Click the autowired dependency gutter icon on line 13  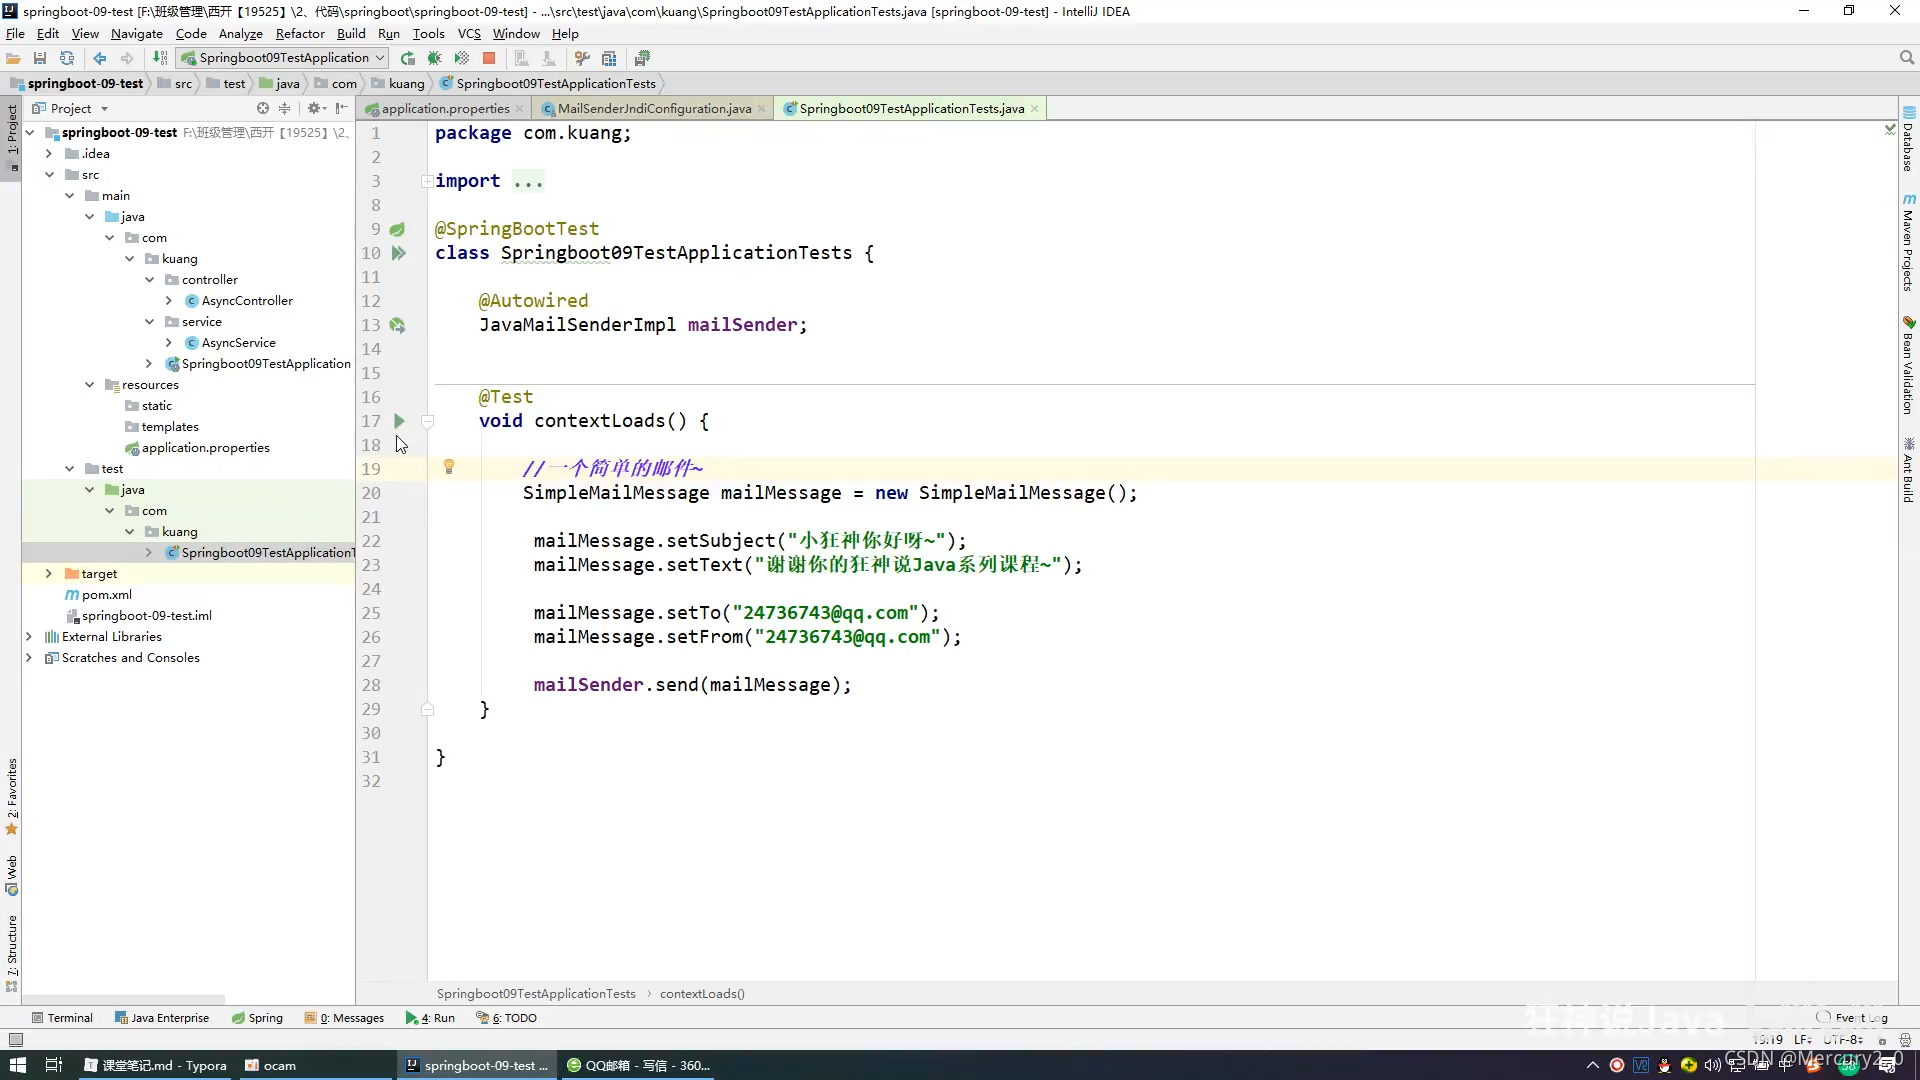pyautogui.click(x=397, y=325)
